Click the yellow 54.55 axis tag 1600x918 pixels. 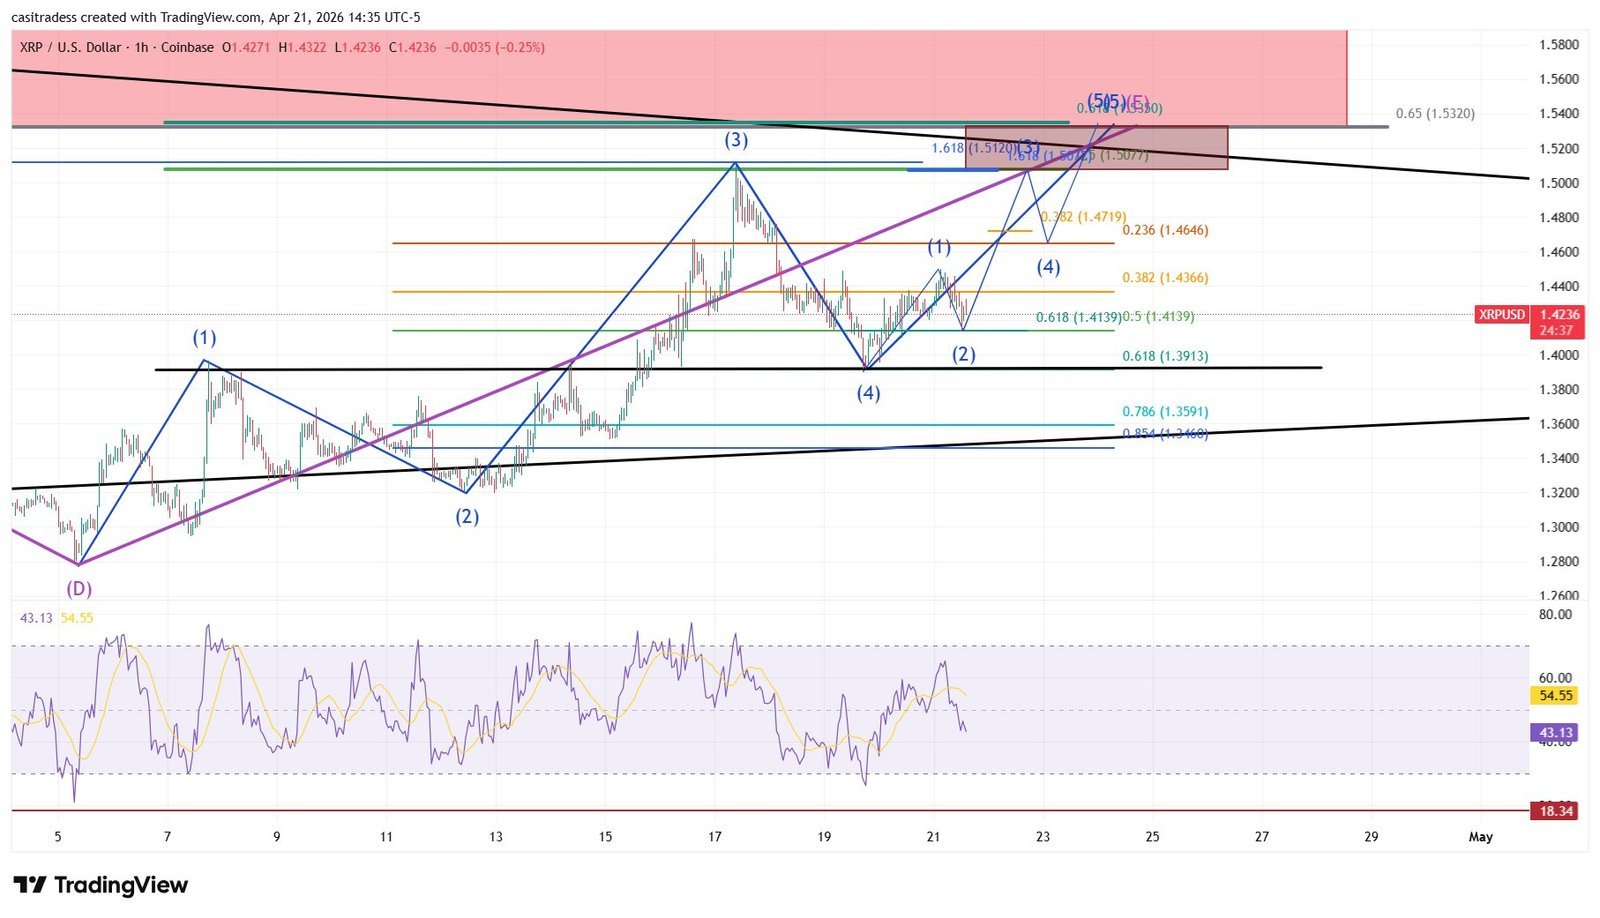[1555, 695]
